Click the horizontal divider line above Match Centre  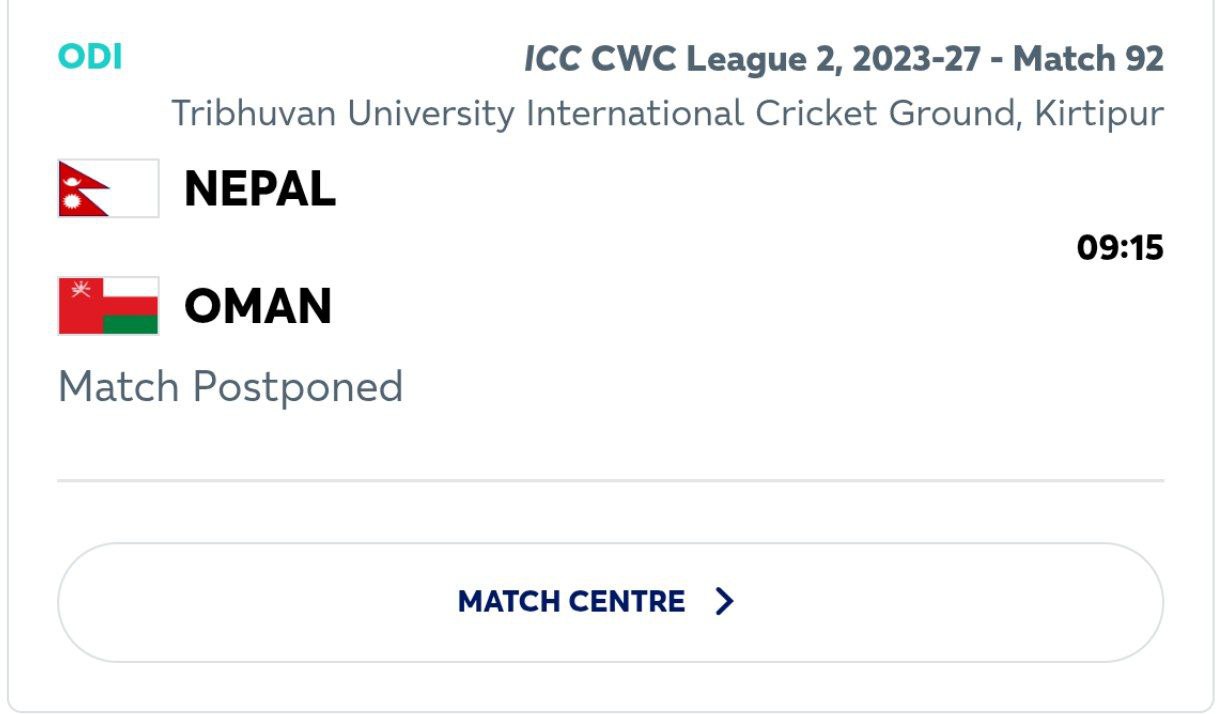pyautogui.click(x=610, y=481)
